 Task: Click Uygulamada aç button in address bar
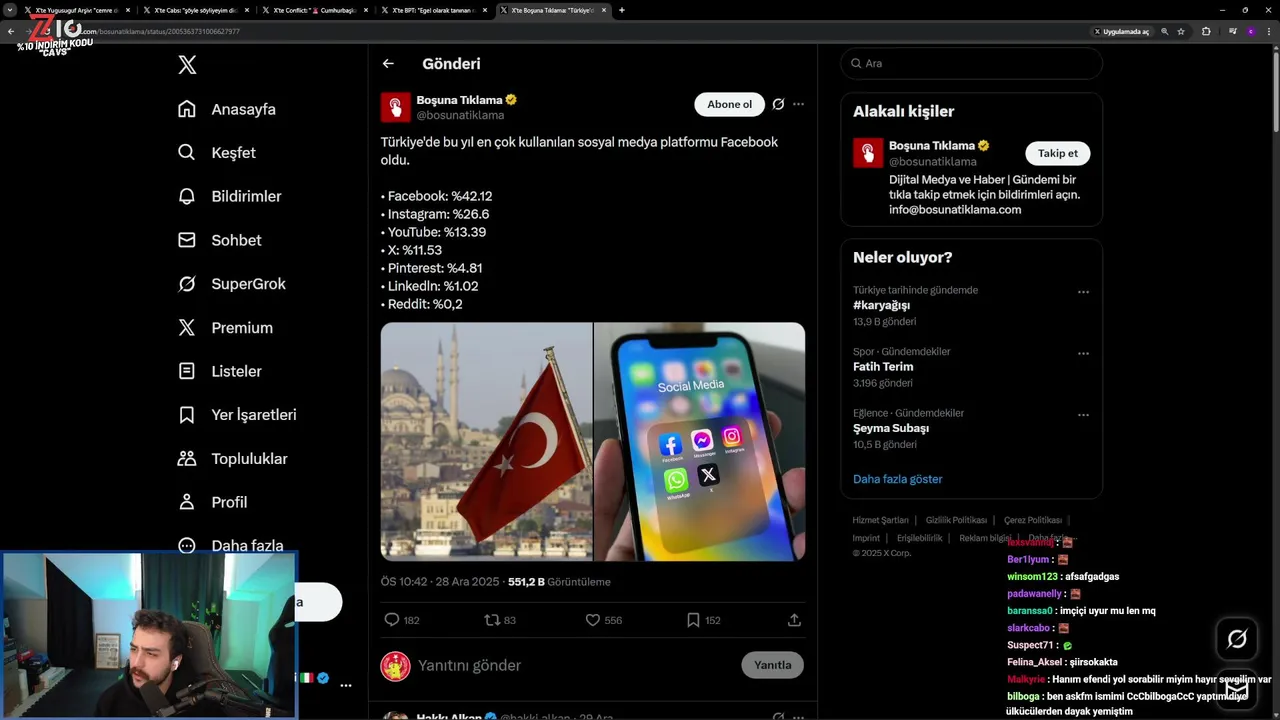(x=1121, y=31)
